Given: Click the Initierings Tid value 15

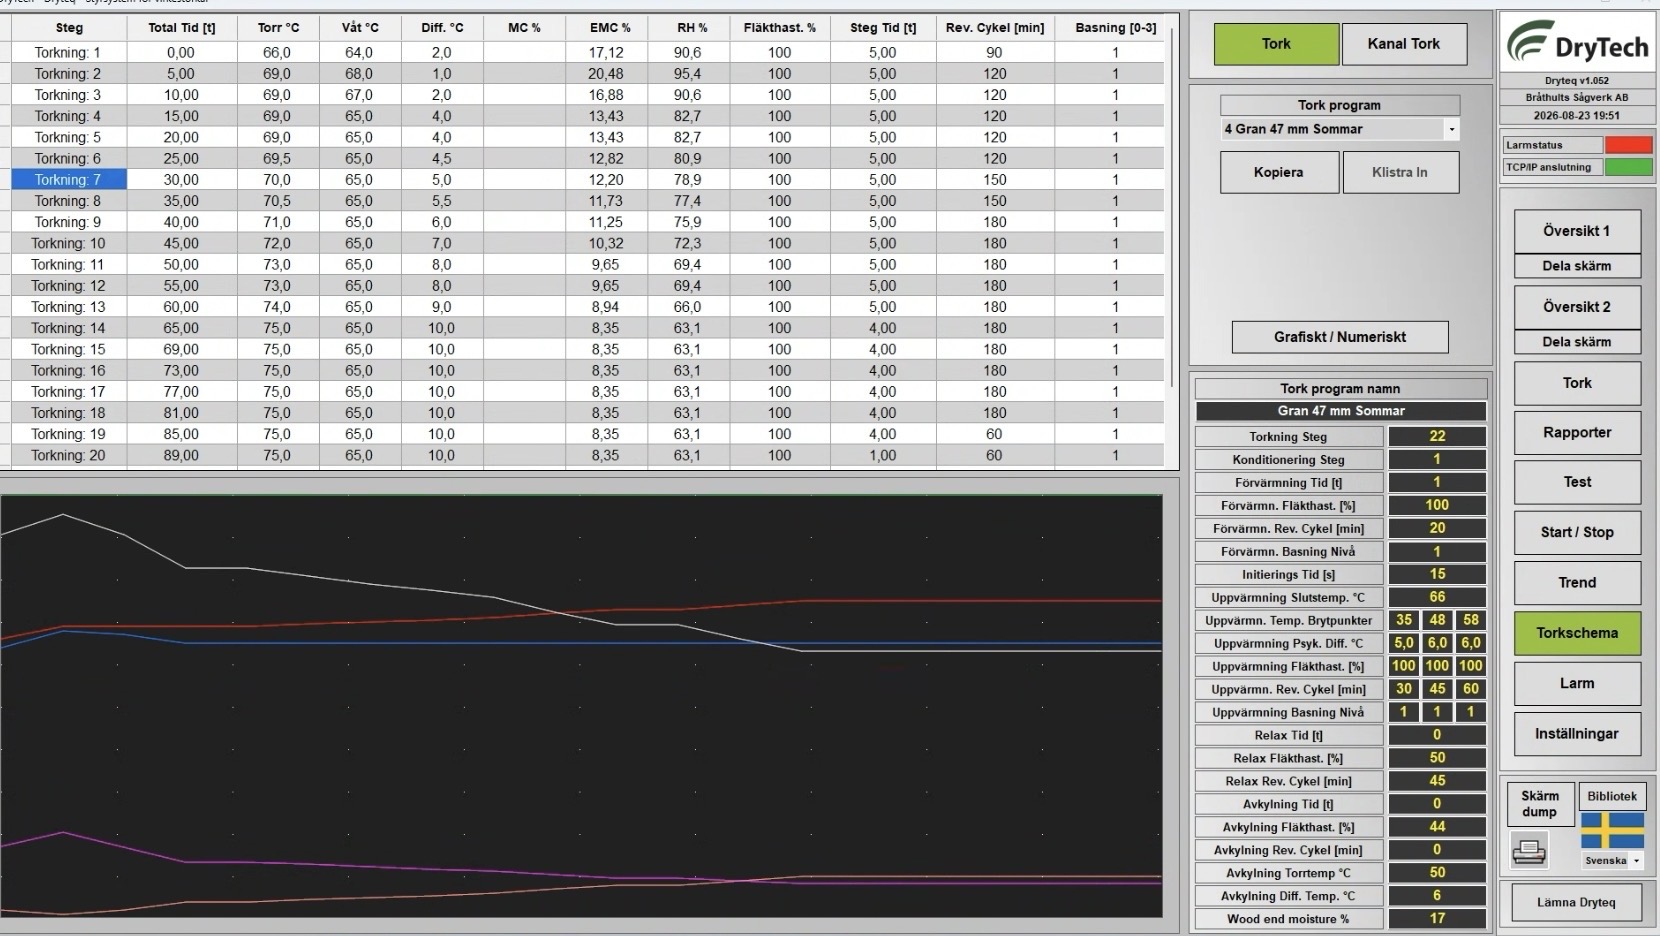Looking at the screenshot, I should (1437, 574).
